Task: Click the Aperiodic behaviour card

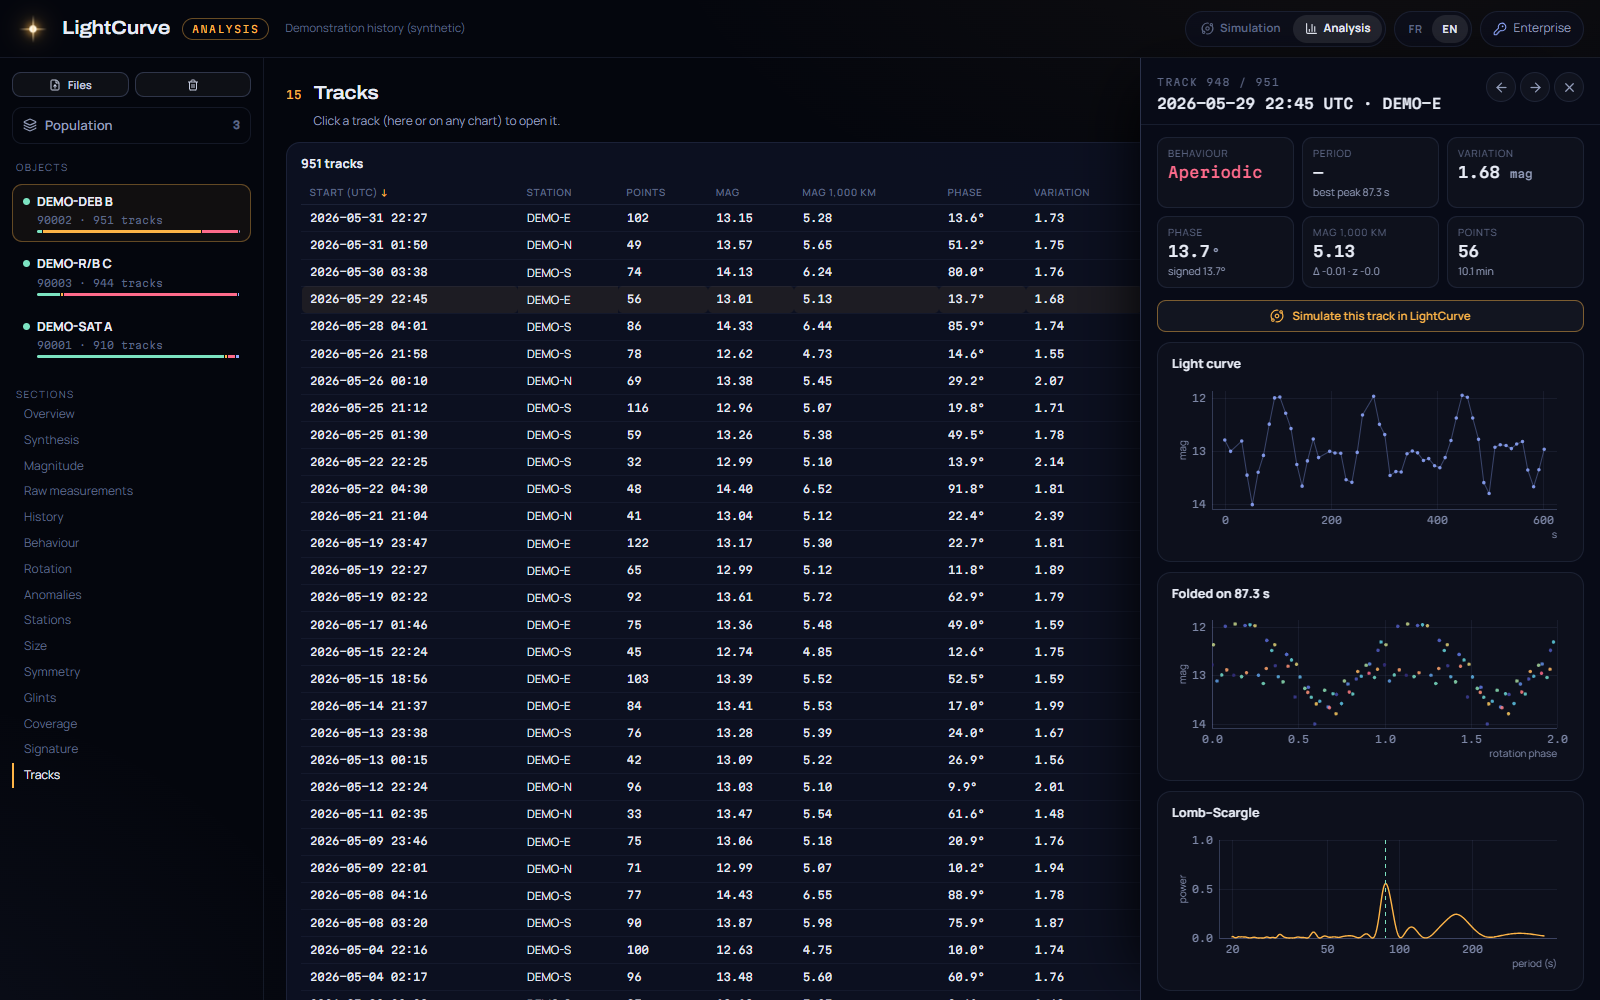Action: (x=1225, y=173)
